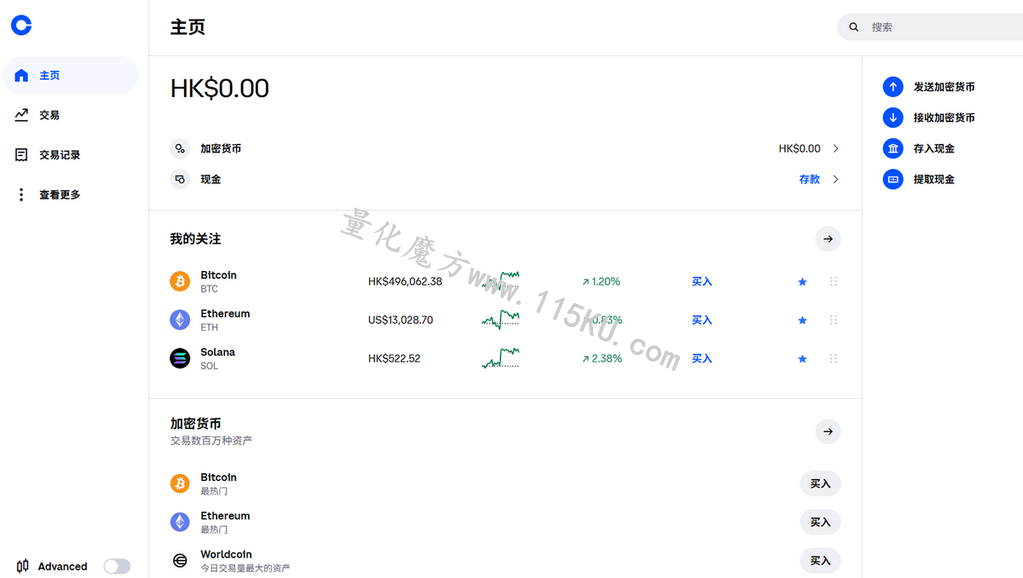The height and width of the screenshot is (578, 1023).
Task: Click the 发送加密货币 send icon
Action: [893, 87]
